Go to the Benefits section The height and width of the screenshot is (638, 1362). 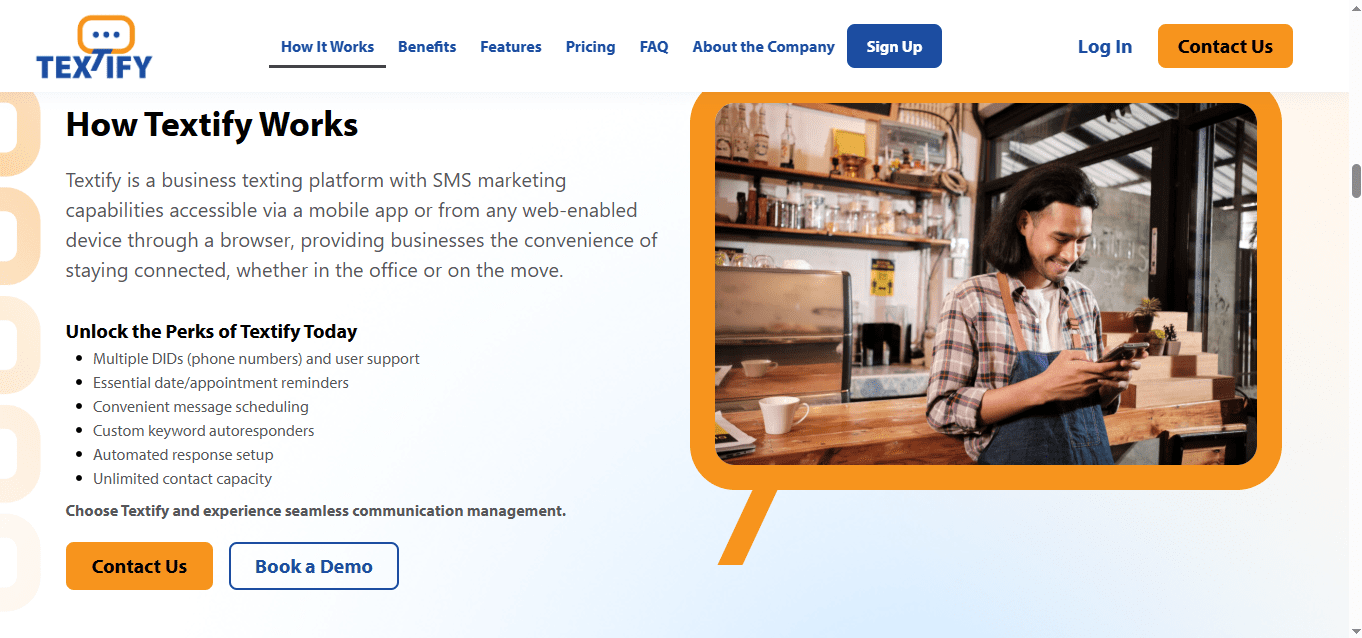pos(427,47)
